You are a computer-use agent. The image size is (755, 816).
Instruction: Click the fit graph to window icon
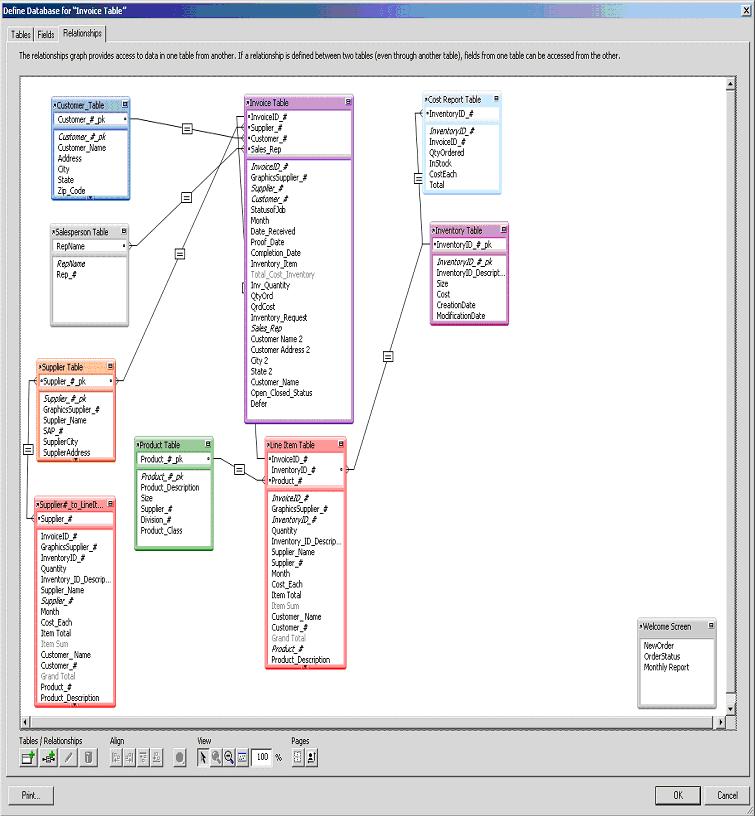pyautogui.click(x=242, y=758)
